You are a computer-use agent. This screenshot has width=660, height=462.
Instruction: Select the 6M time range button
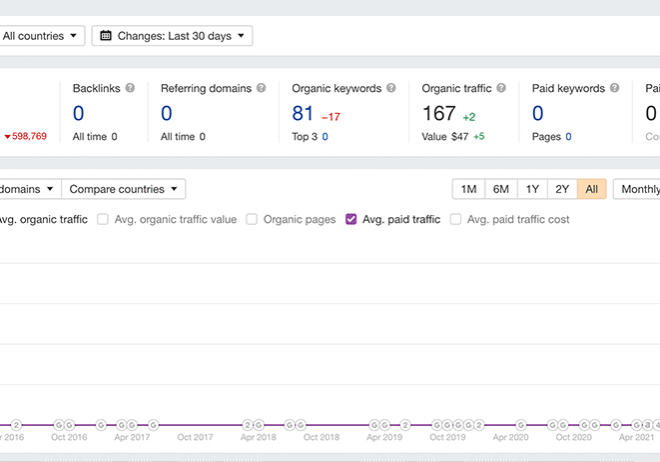[501, 189]
